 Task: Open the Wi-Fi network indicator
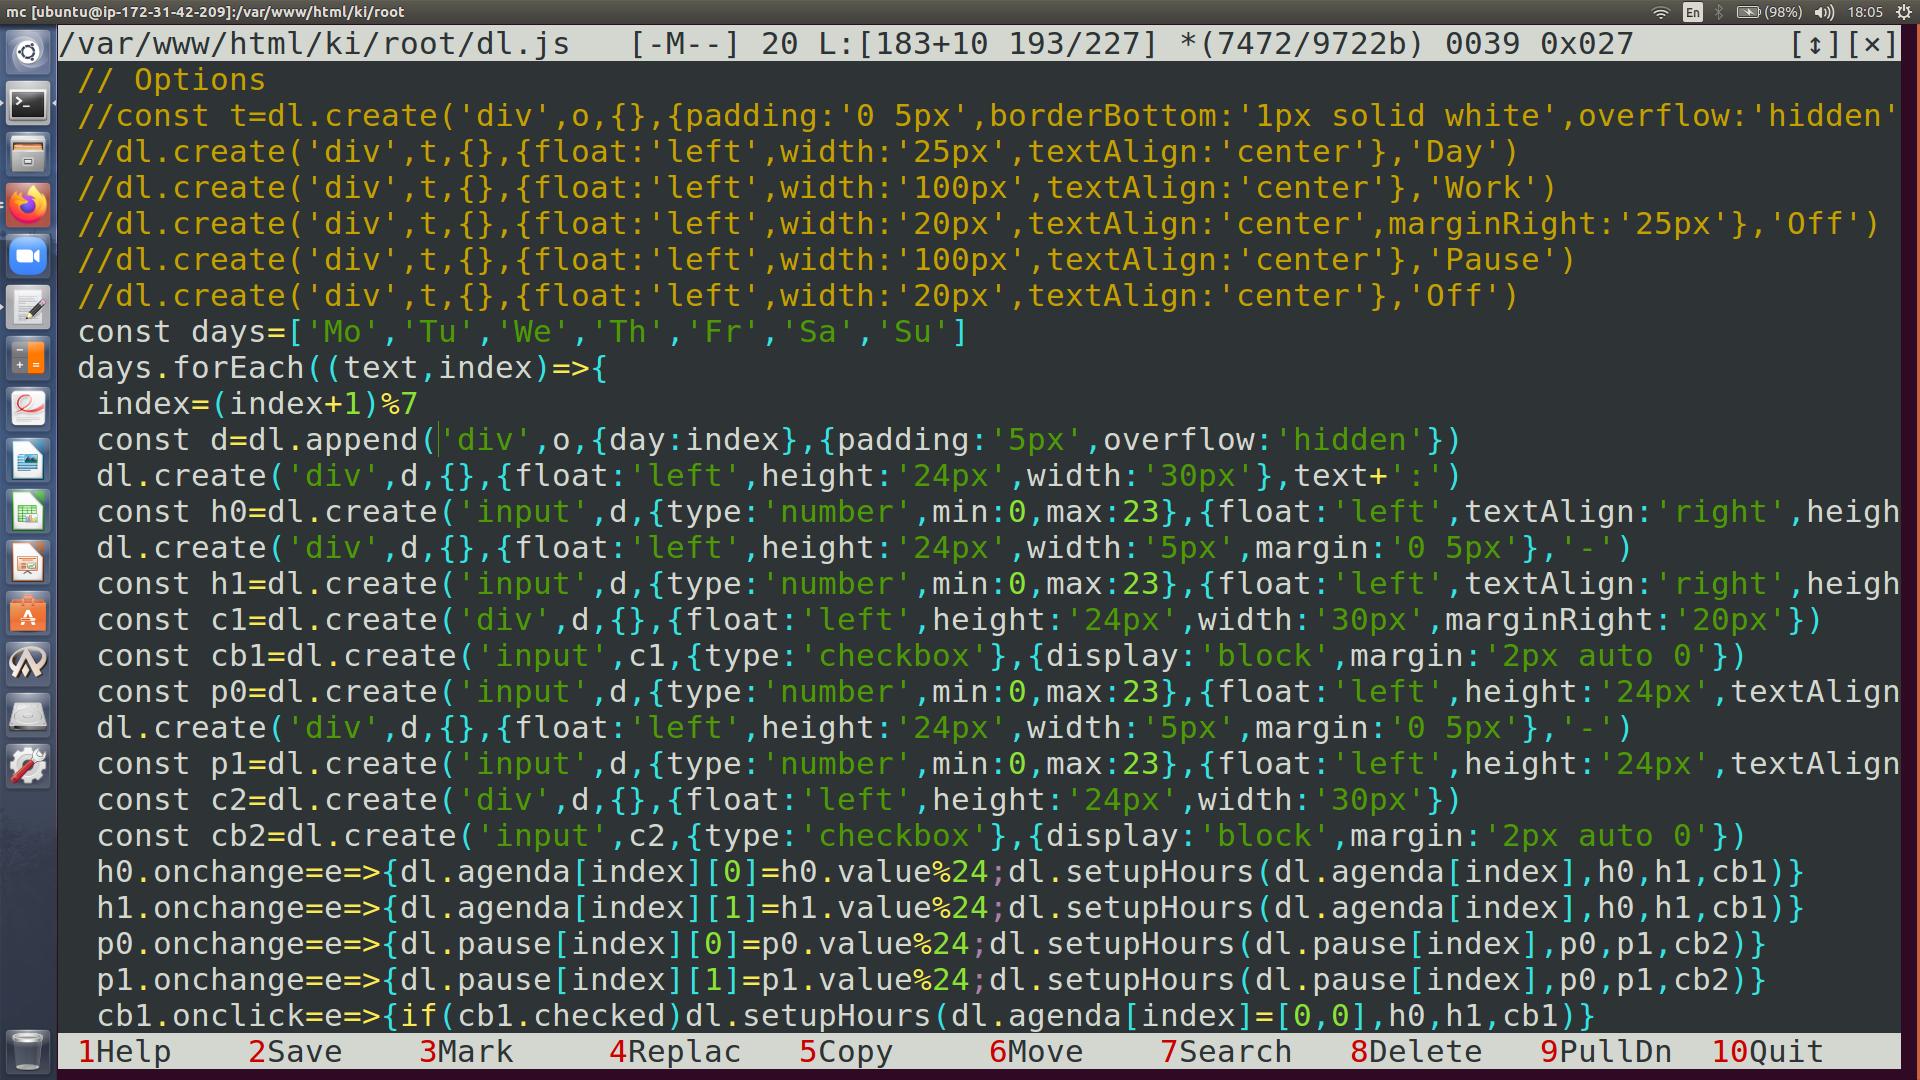1661,12
